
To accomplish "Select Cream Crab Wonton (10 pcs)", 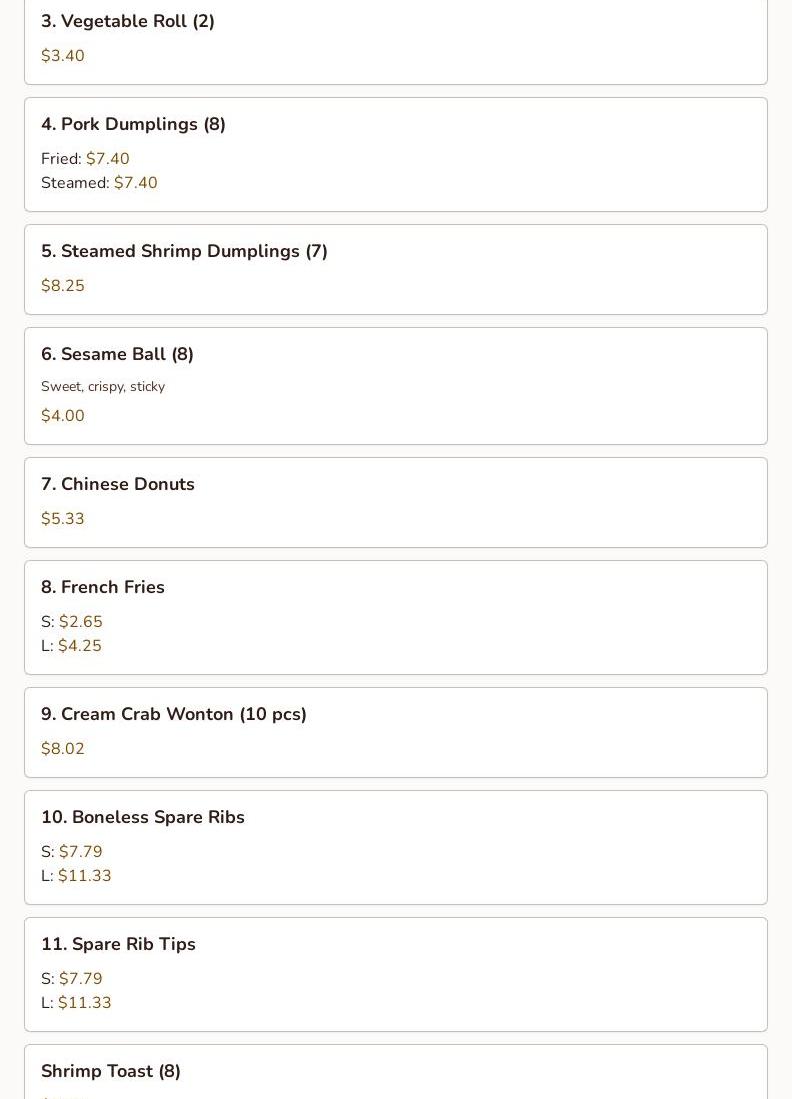I will point(395,732).
